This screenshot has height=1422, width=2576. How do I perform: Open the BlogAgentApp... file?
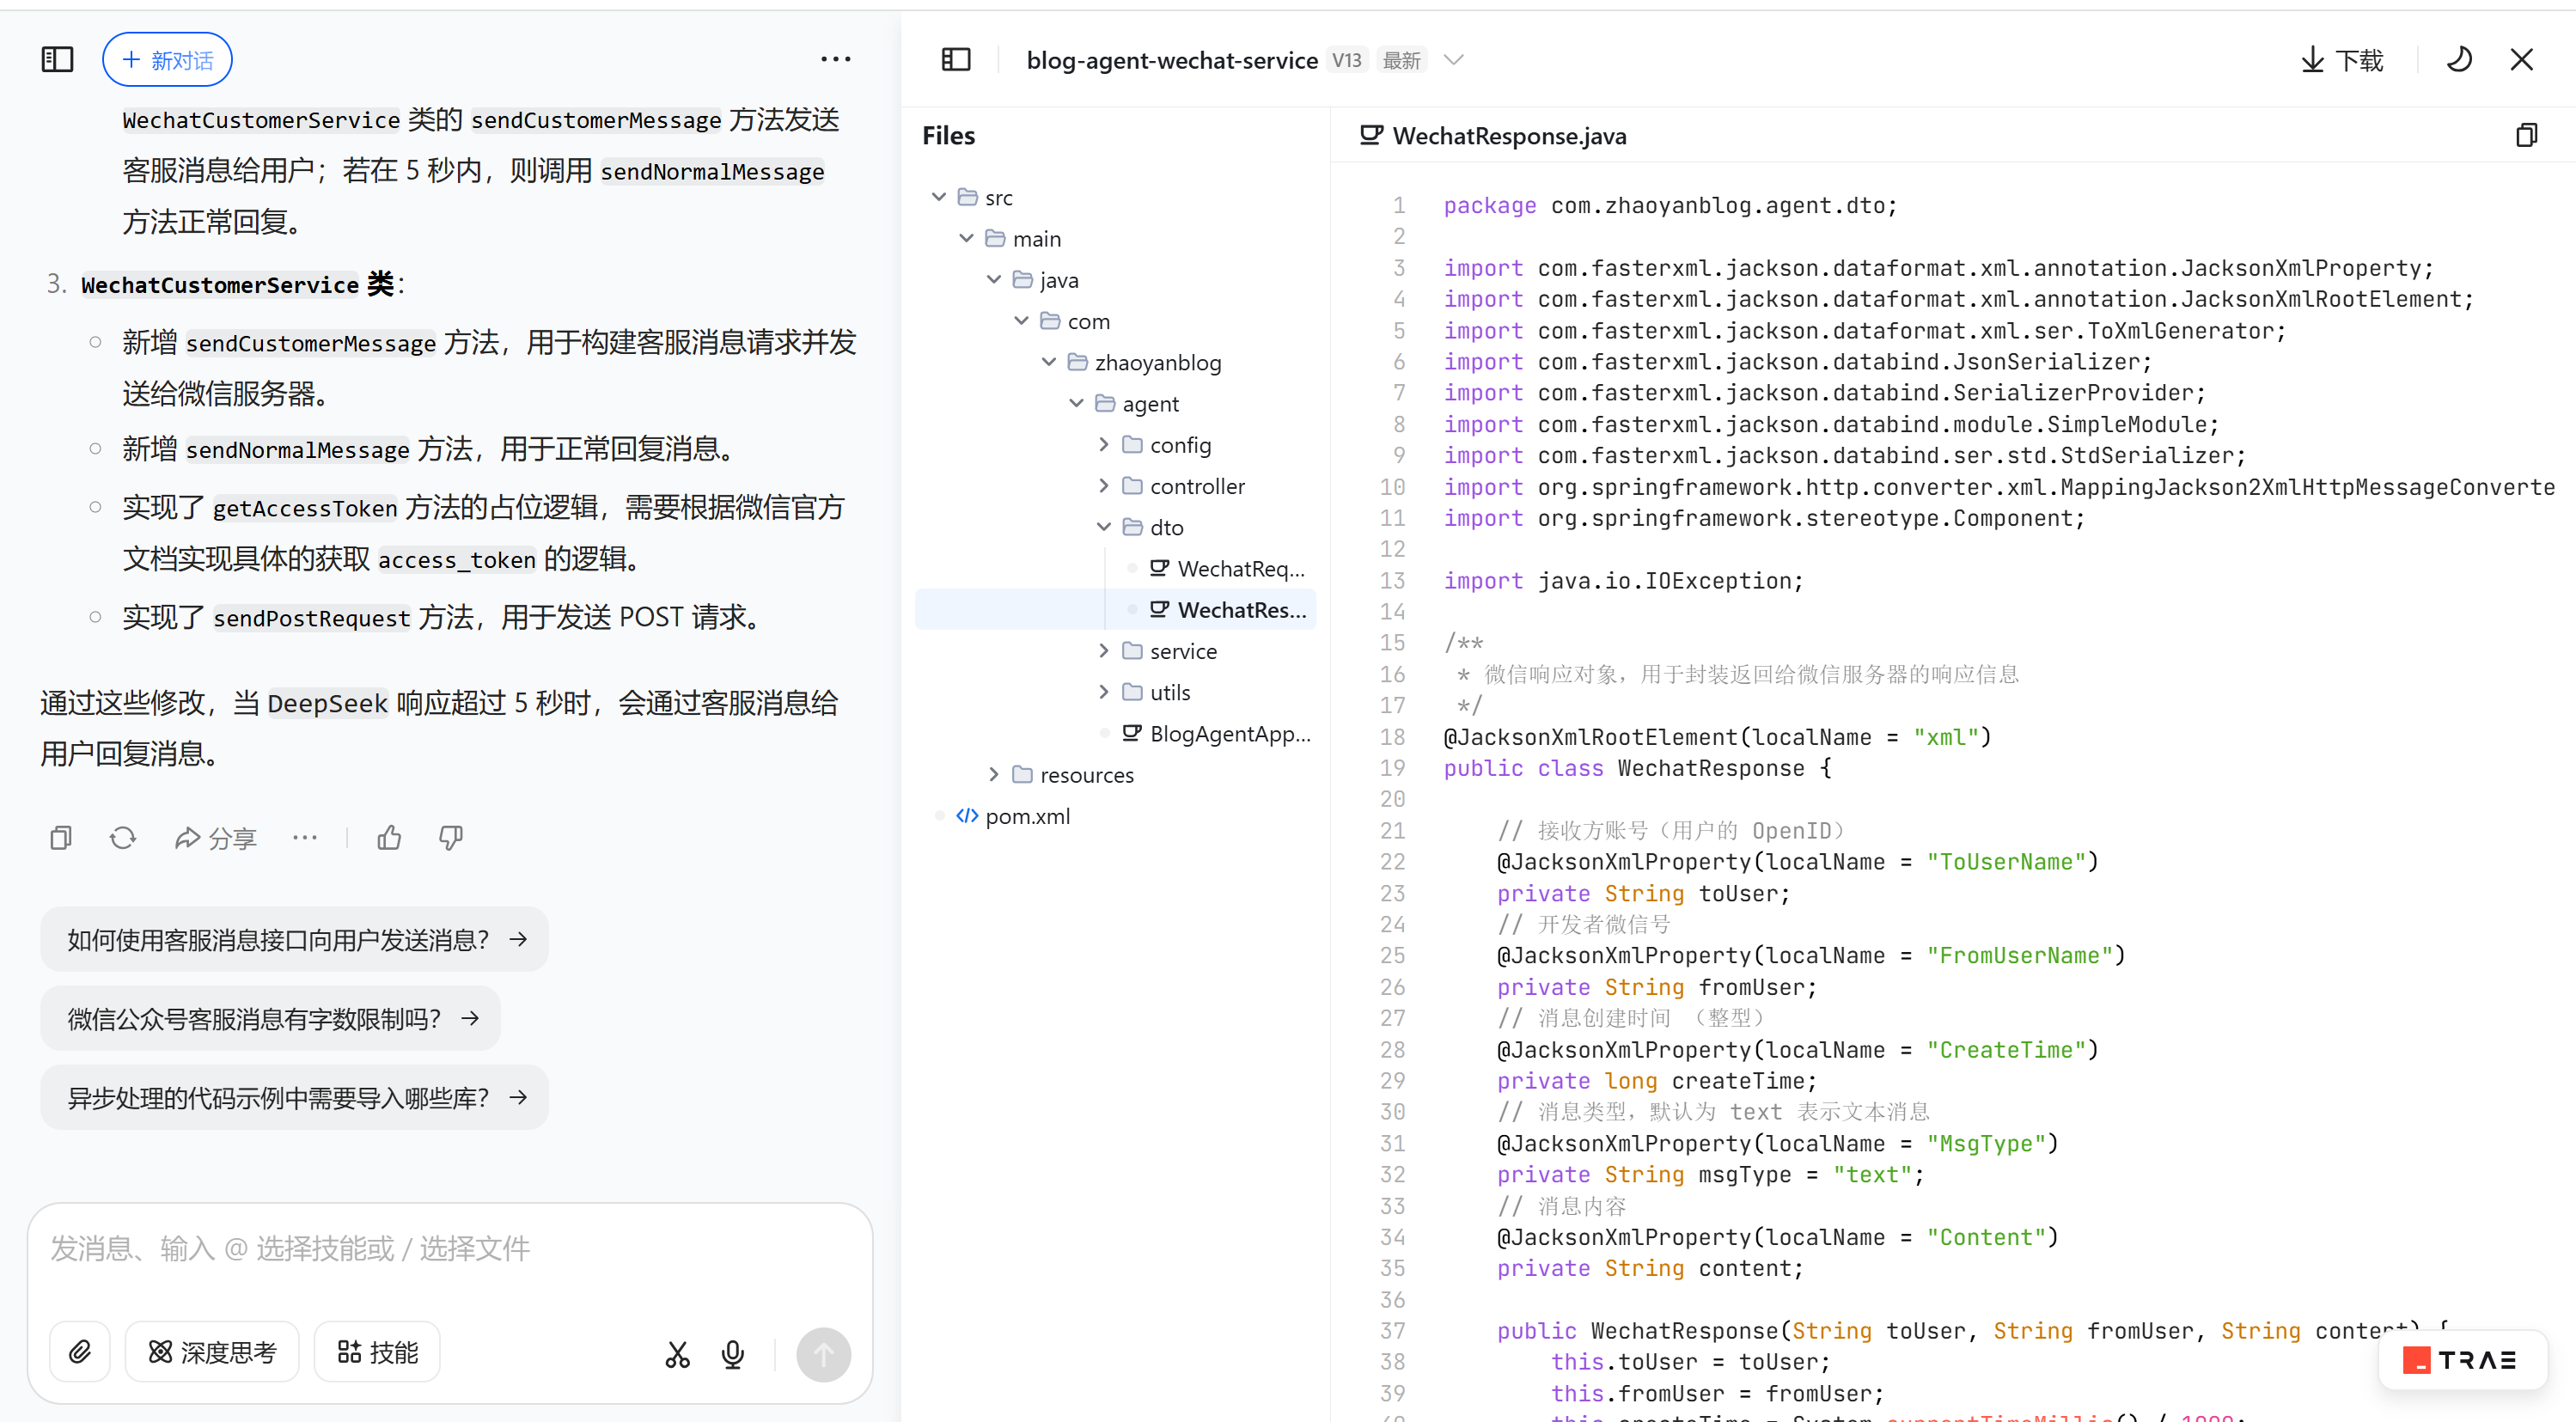[1216, 733]
